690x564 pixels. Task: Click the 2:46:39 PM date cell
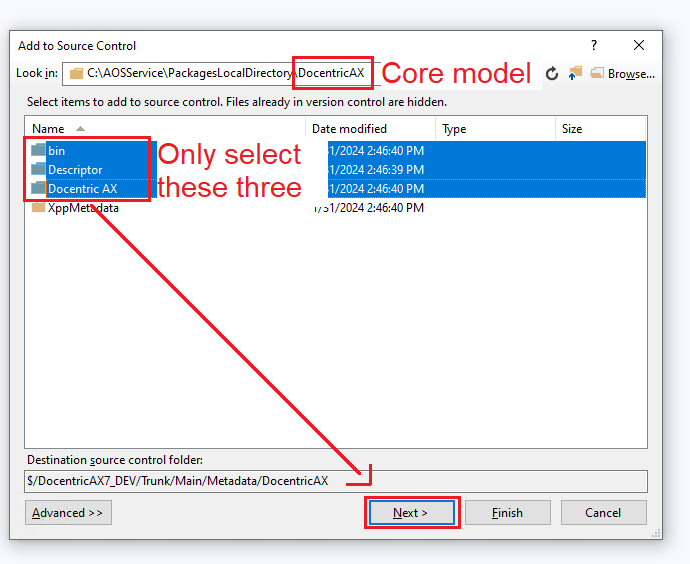376,170
